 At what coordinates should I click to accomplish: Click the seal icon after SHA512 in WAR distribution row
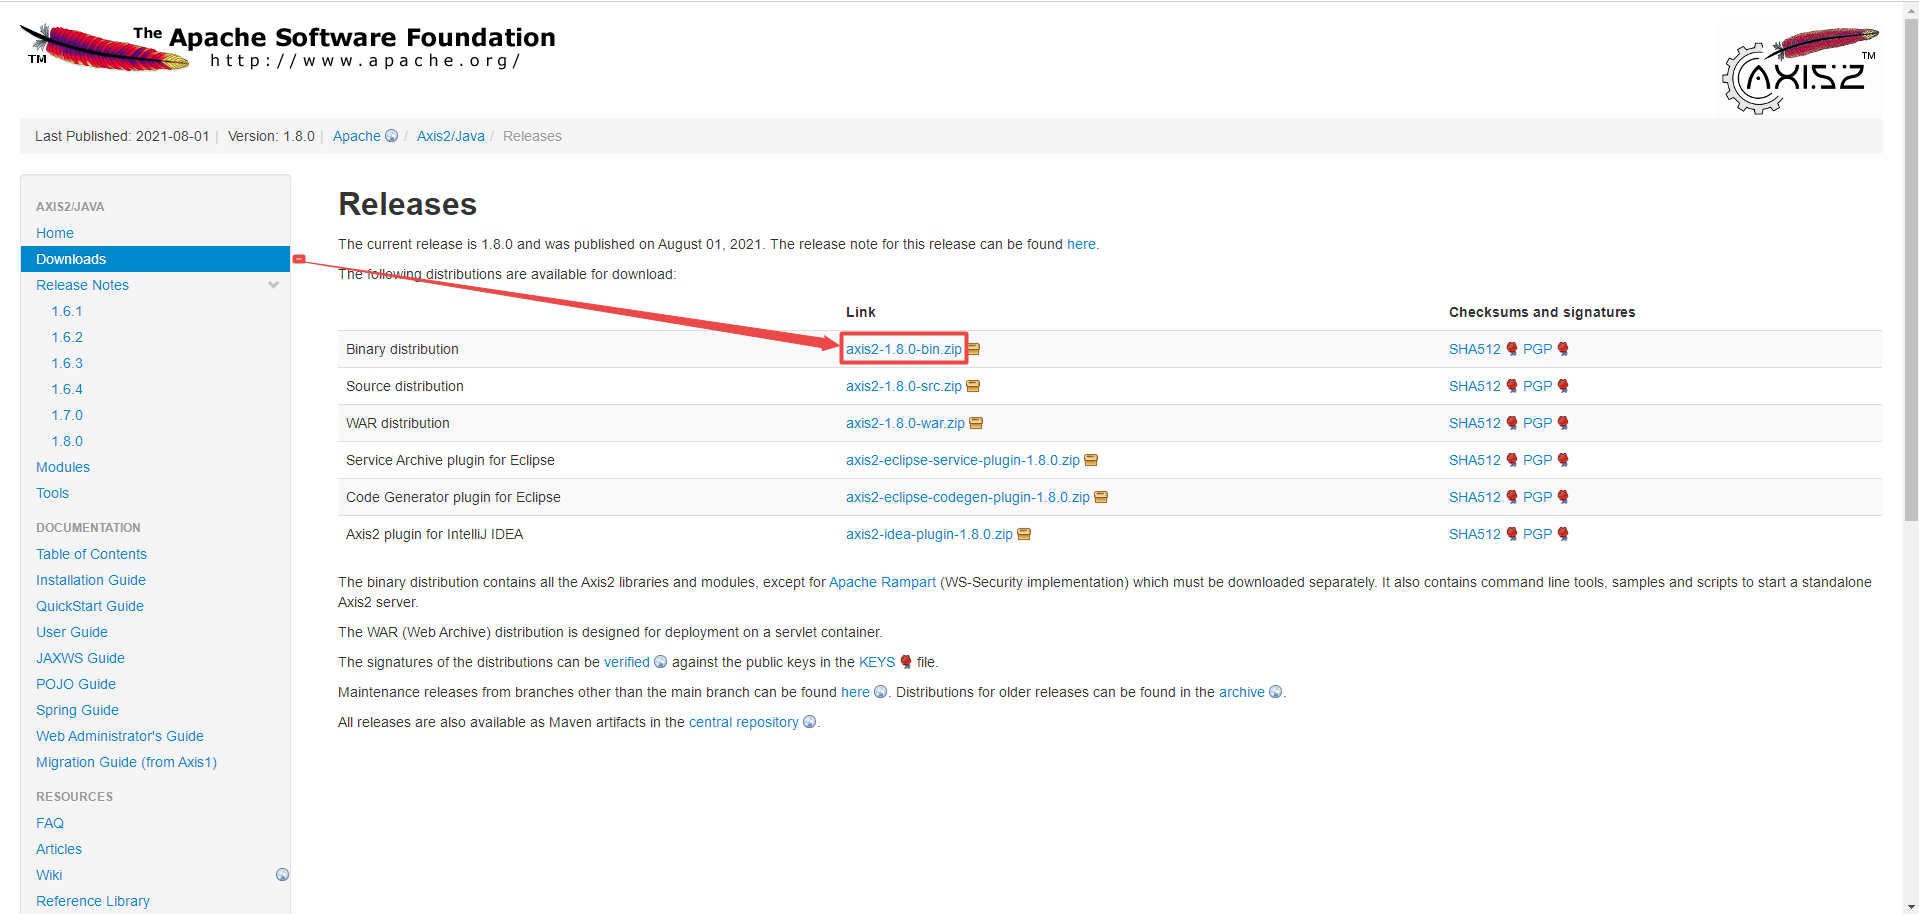1512,423
